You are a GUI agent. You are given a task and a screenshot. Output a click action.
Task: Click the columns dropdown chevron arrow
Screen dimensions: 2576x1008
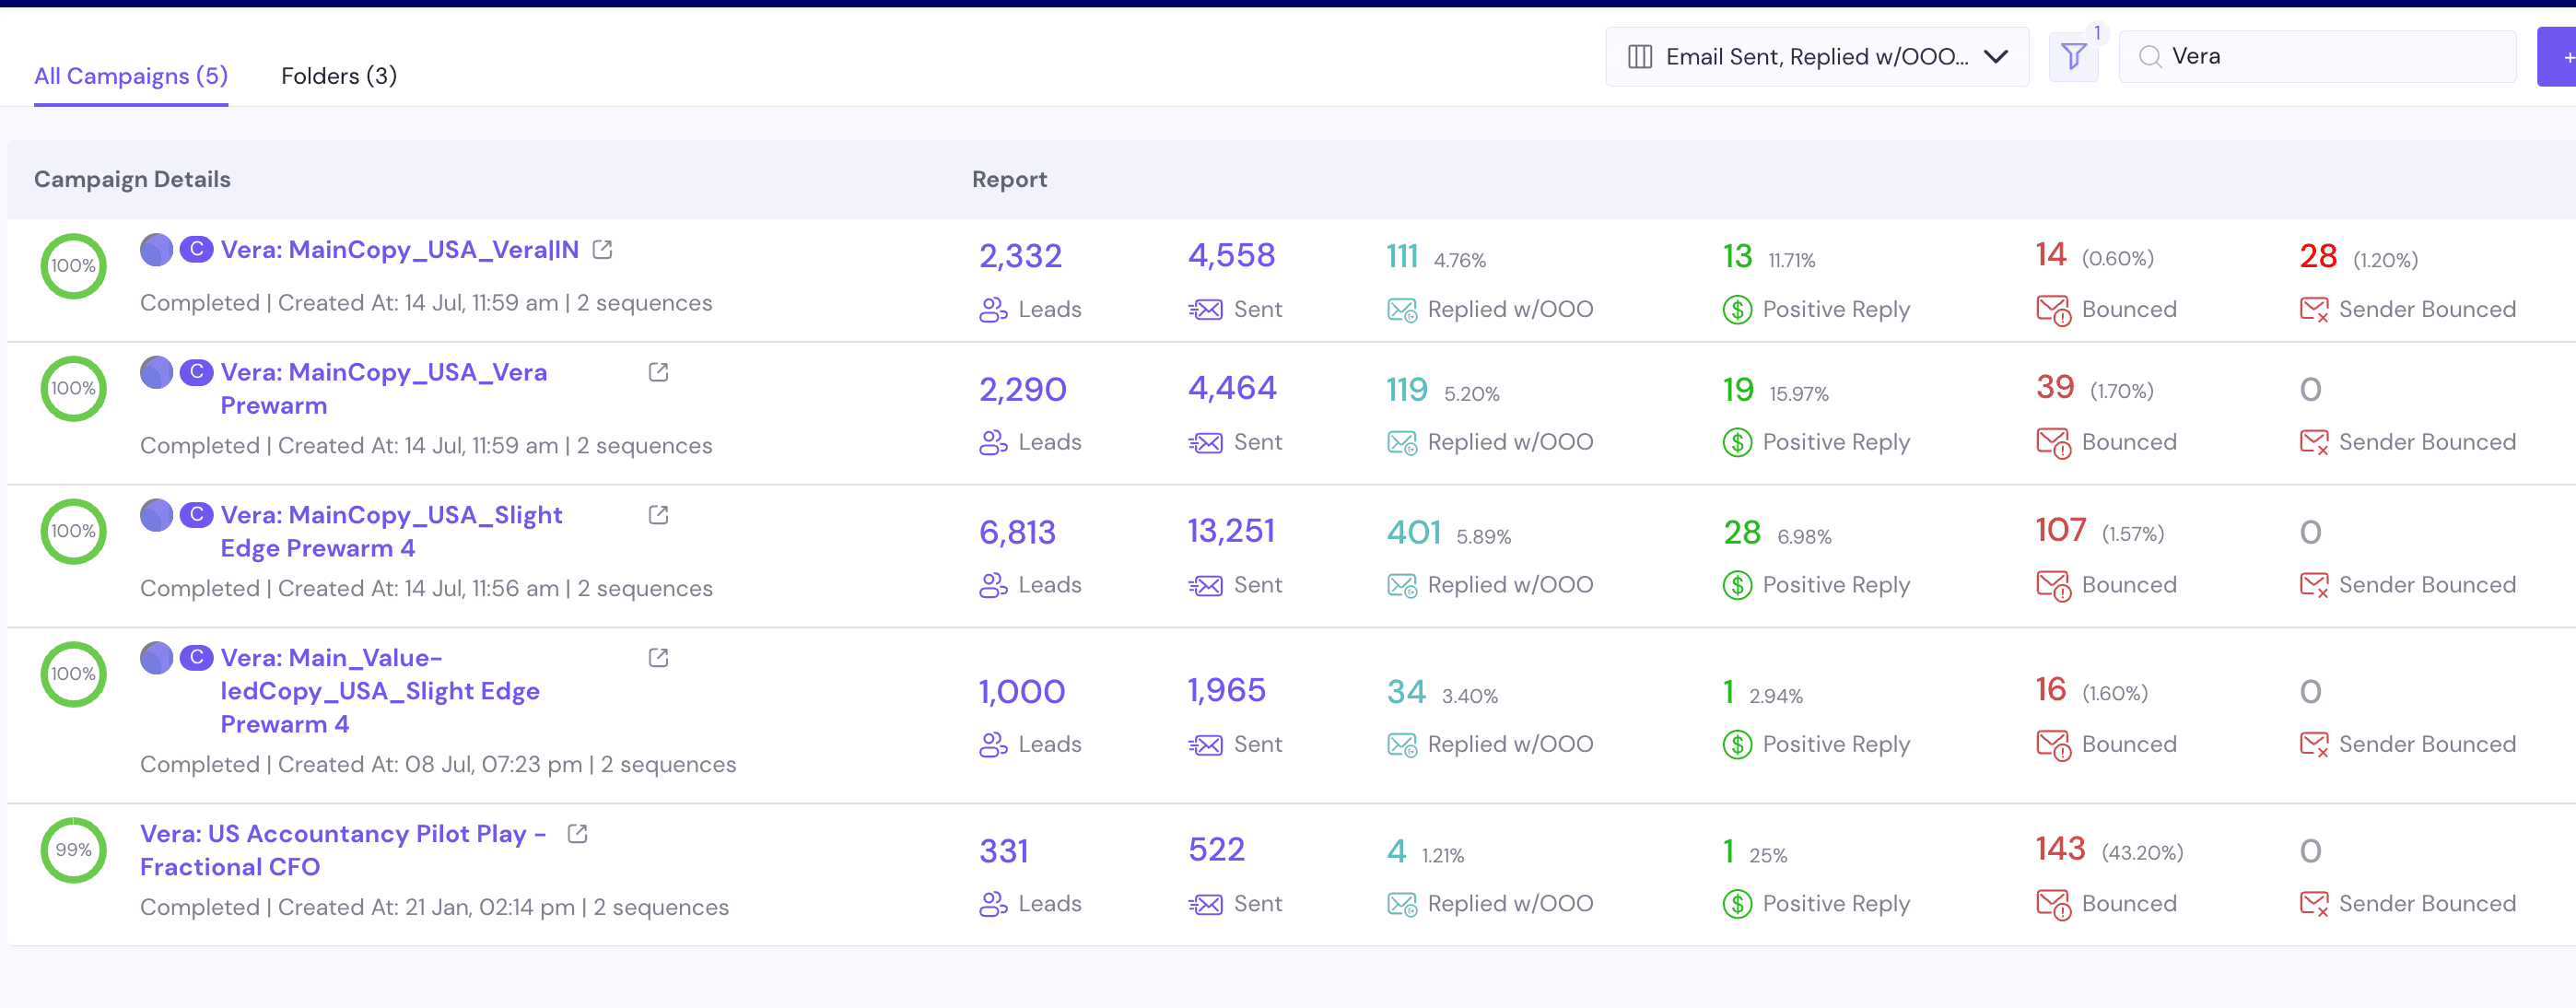[x=1996, y=57]
